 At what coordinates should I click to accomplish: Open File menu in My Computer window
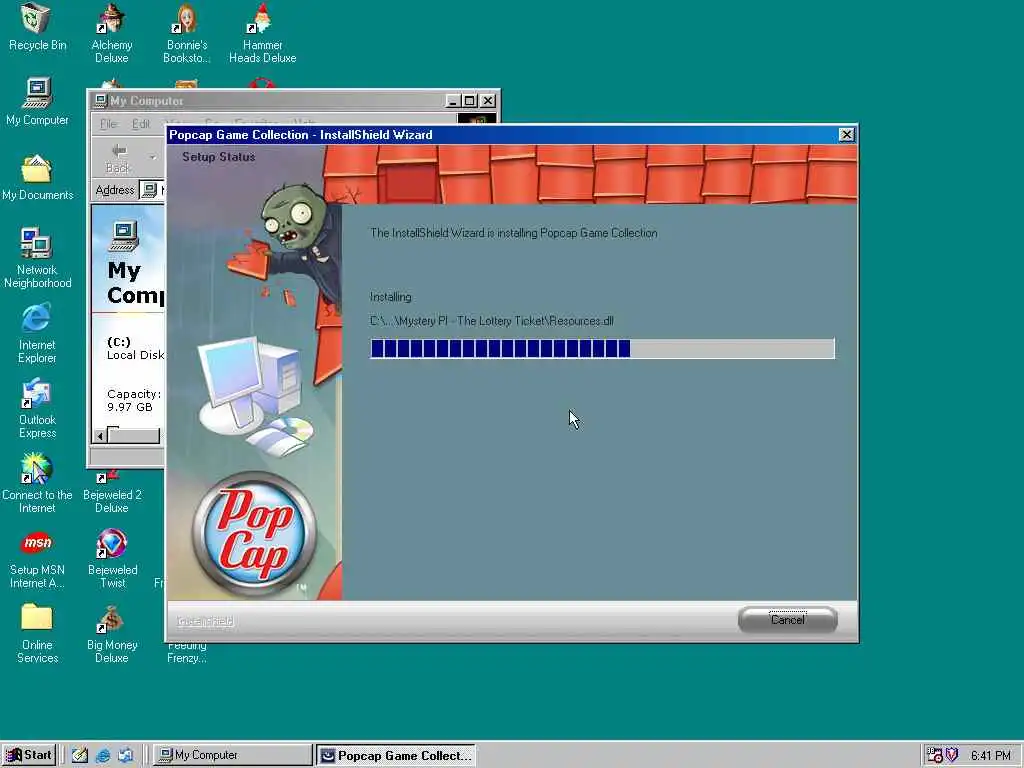(x=108, y=124)
